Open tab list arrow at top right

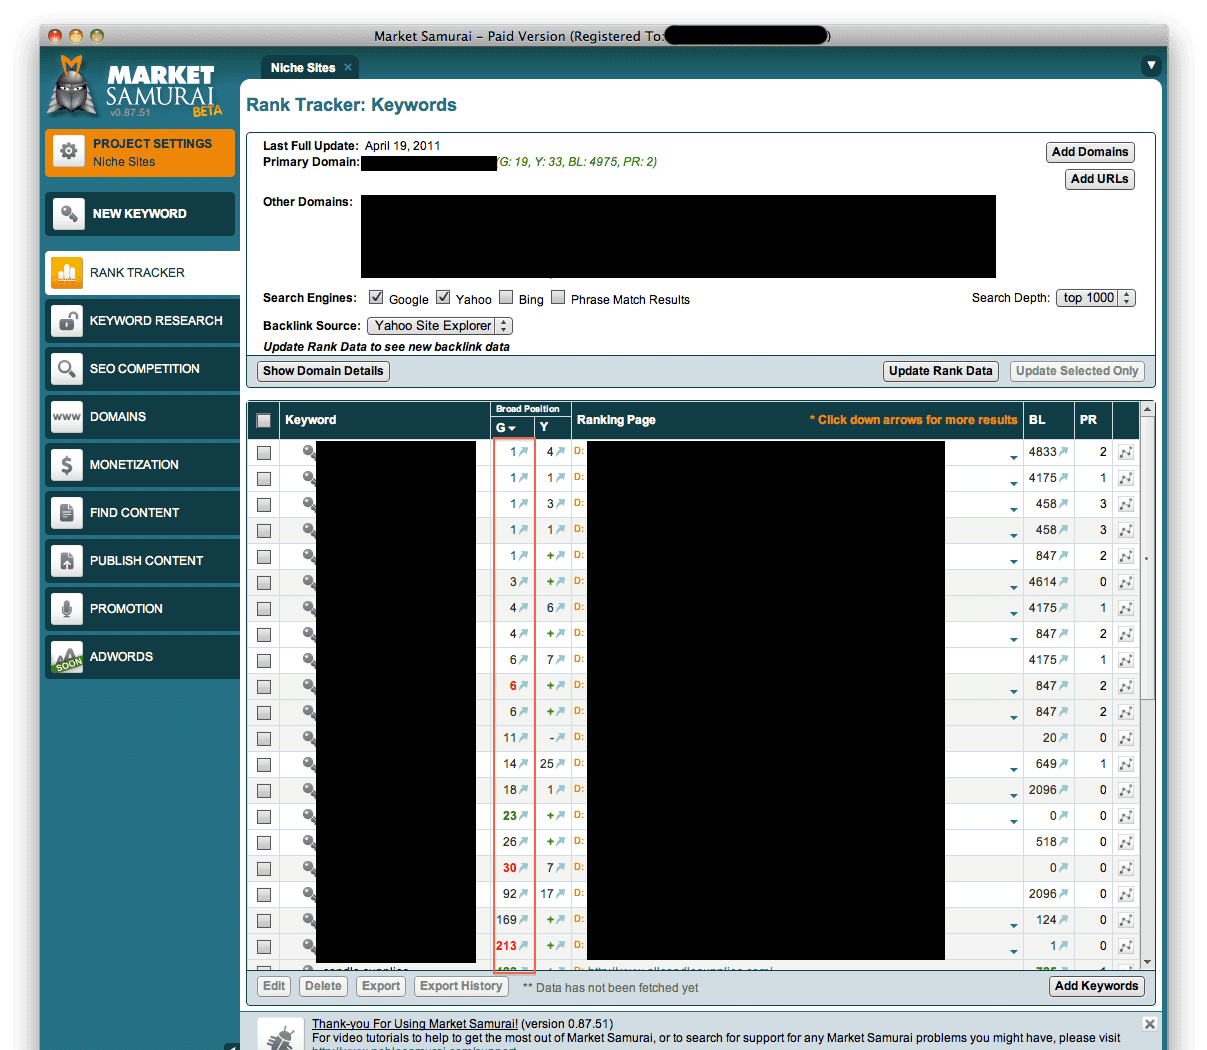[x=1151, y=65]
